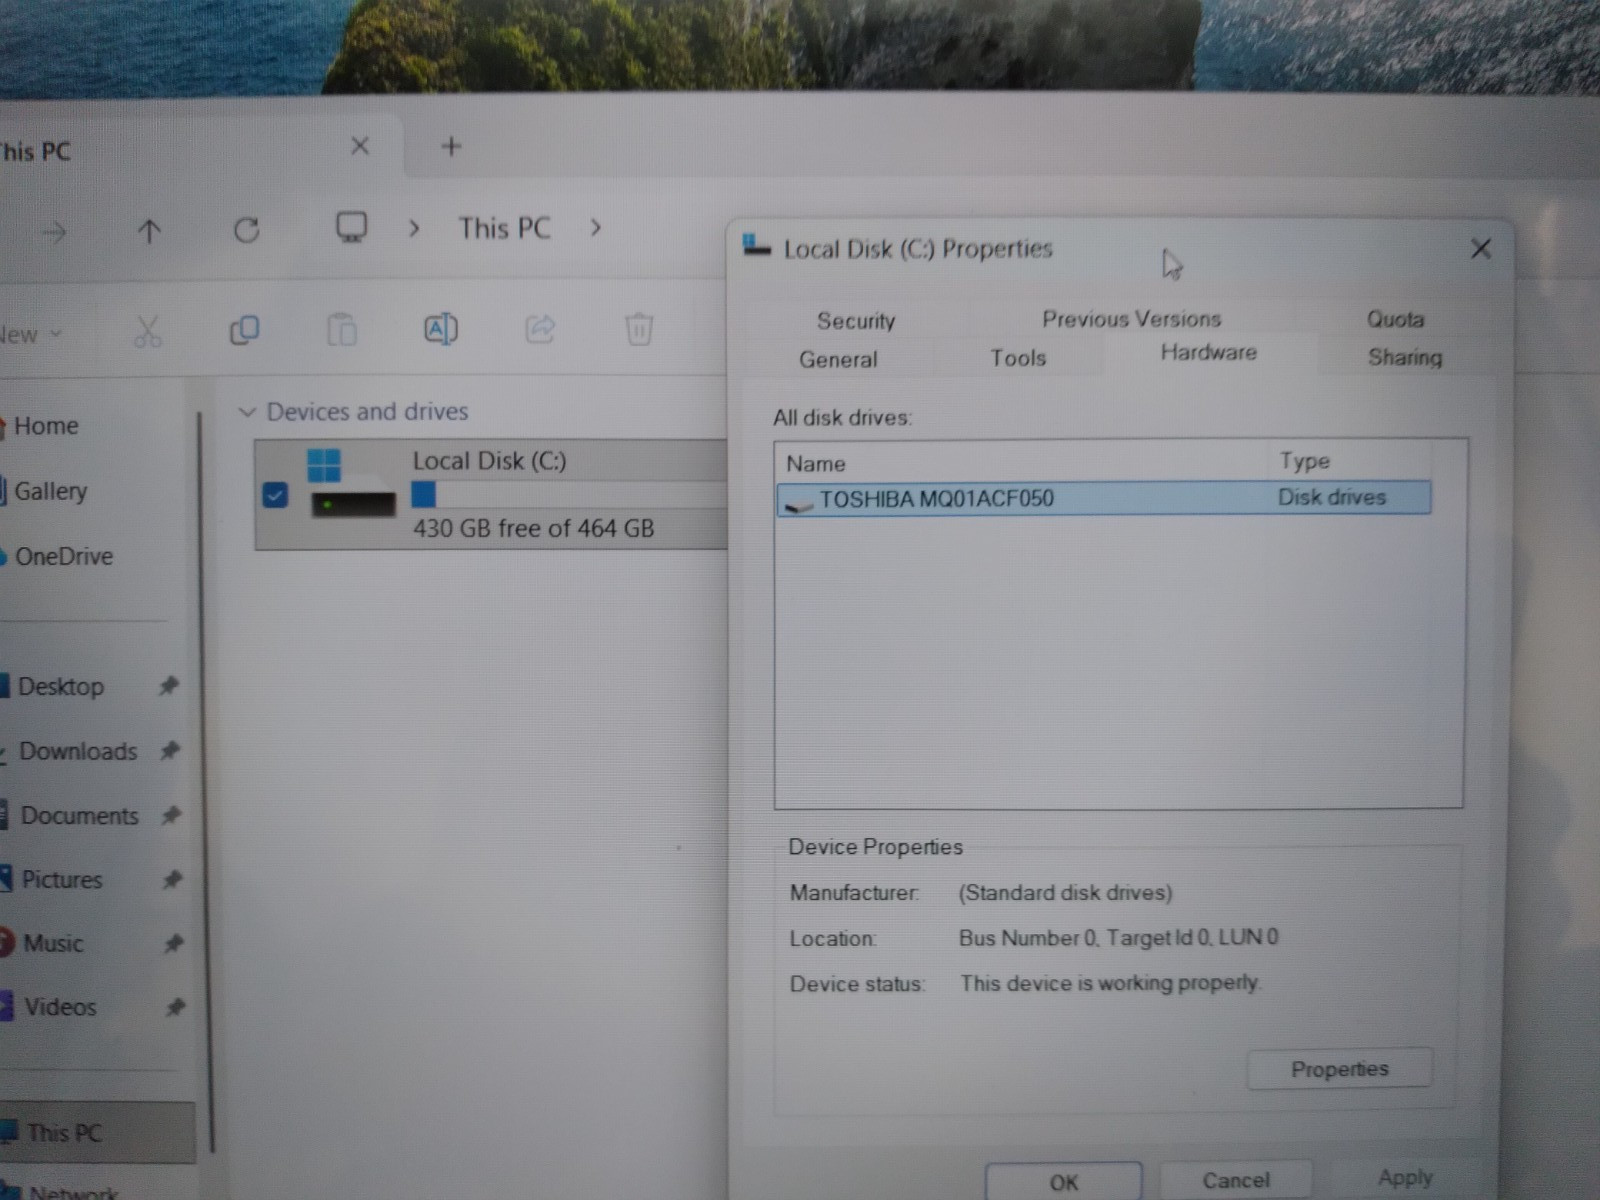Image resolution: width=1600 pixels, height=1200 pixels.
Task: Open Home in the navigation pane
Action: click(45, 426)
